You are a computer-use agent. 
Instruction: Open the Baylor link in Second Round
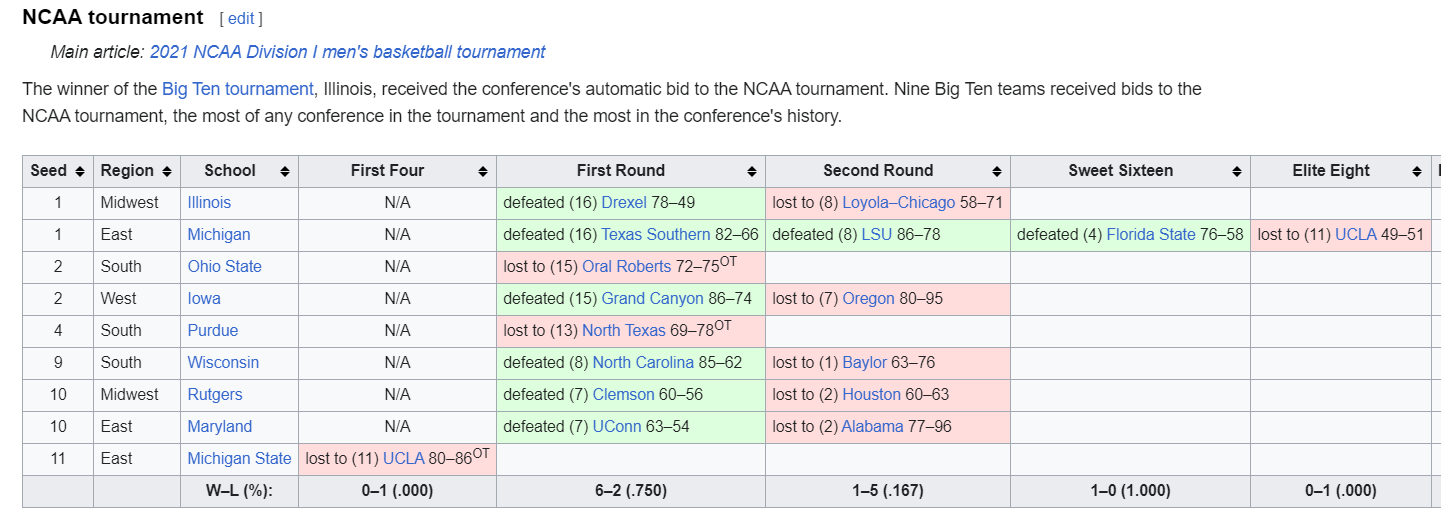coord(865,362)
